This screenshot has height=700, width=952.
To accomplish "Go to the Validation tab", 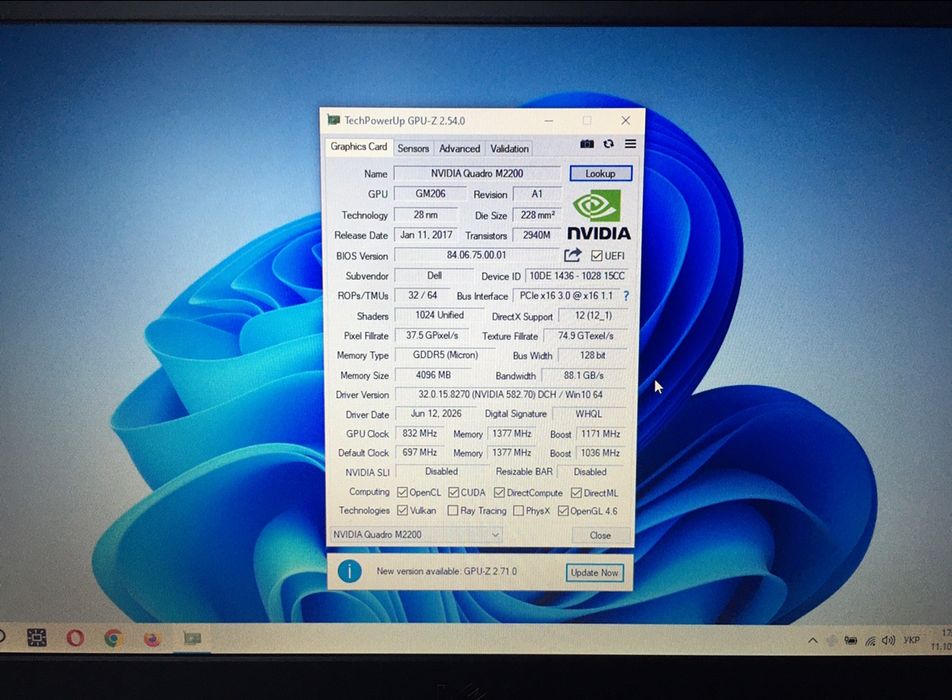I will click(x=509, y=148).
